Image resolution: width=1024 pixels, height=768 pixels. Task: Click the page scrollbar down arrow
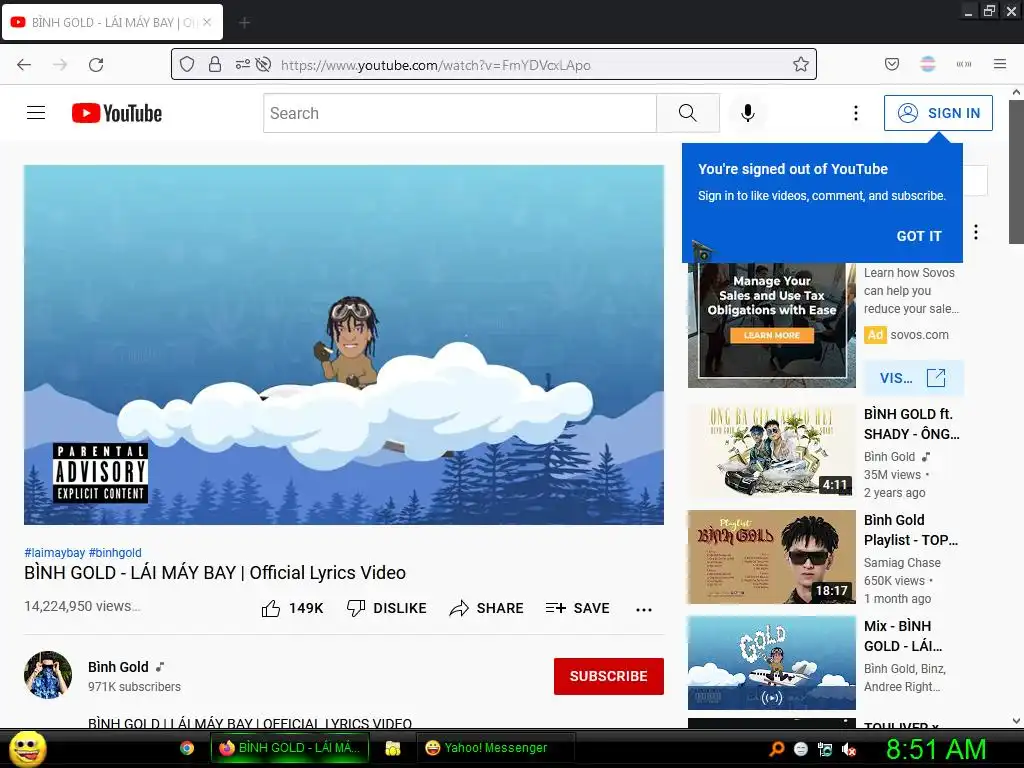1016,721
